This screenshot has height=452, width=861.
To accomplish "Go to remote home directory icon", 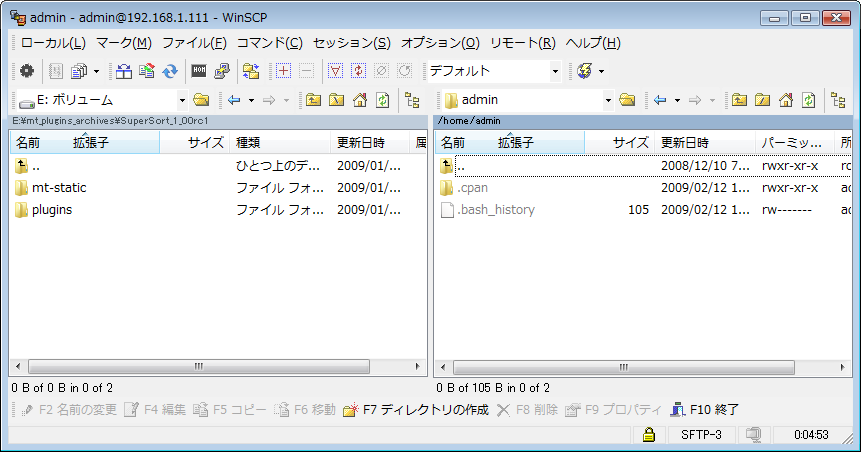I will (786, 100).
